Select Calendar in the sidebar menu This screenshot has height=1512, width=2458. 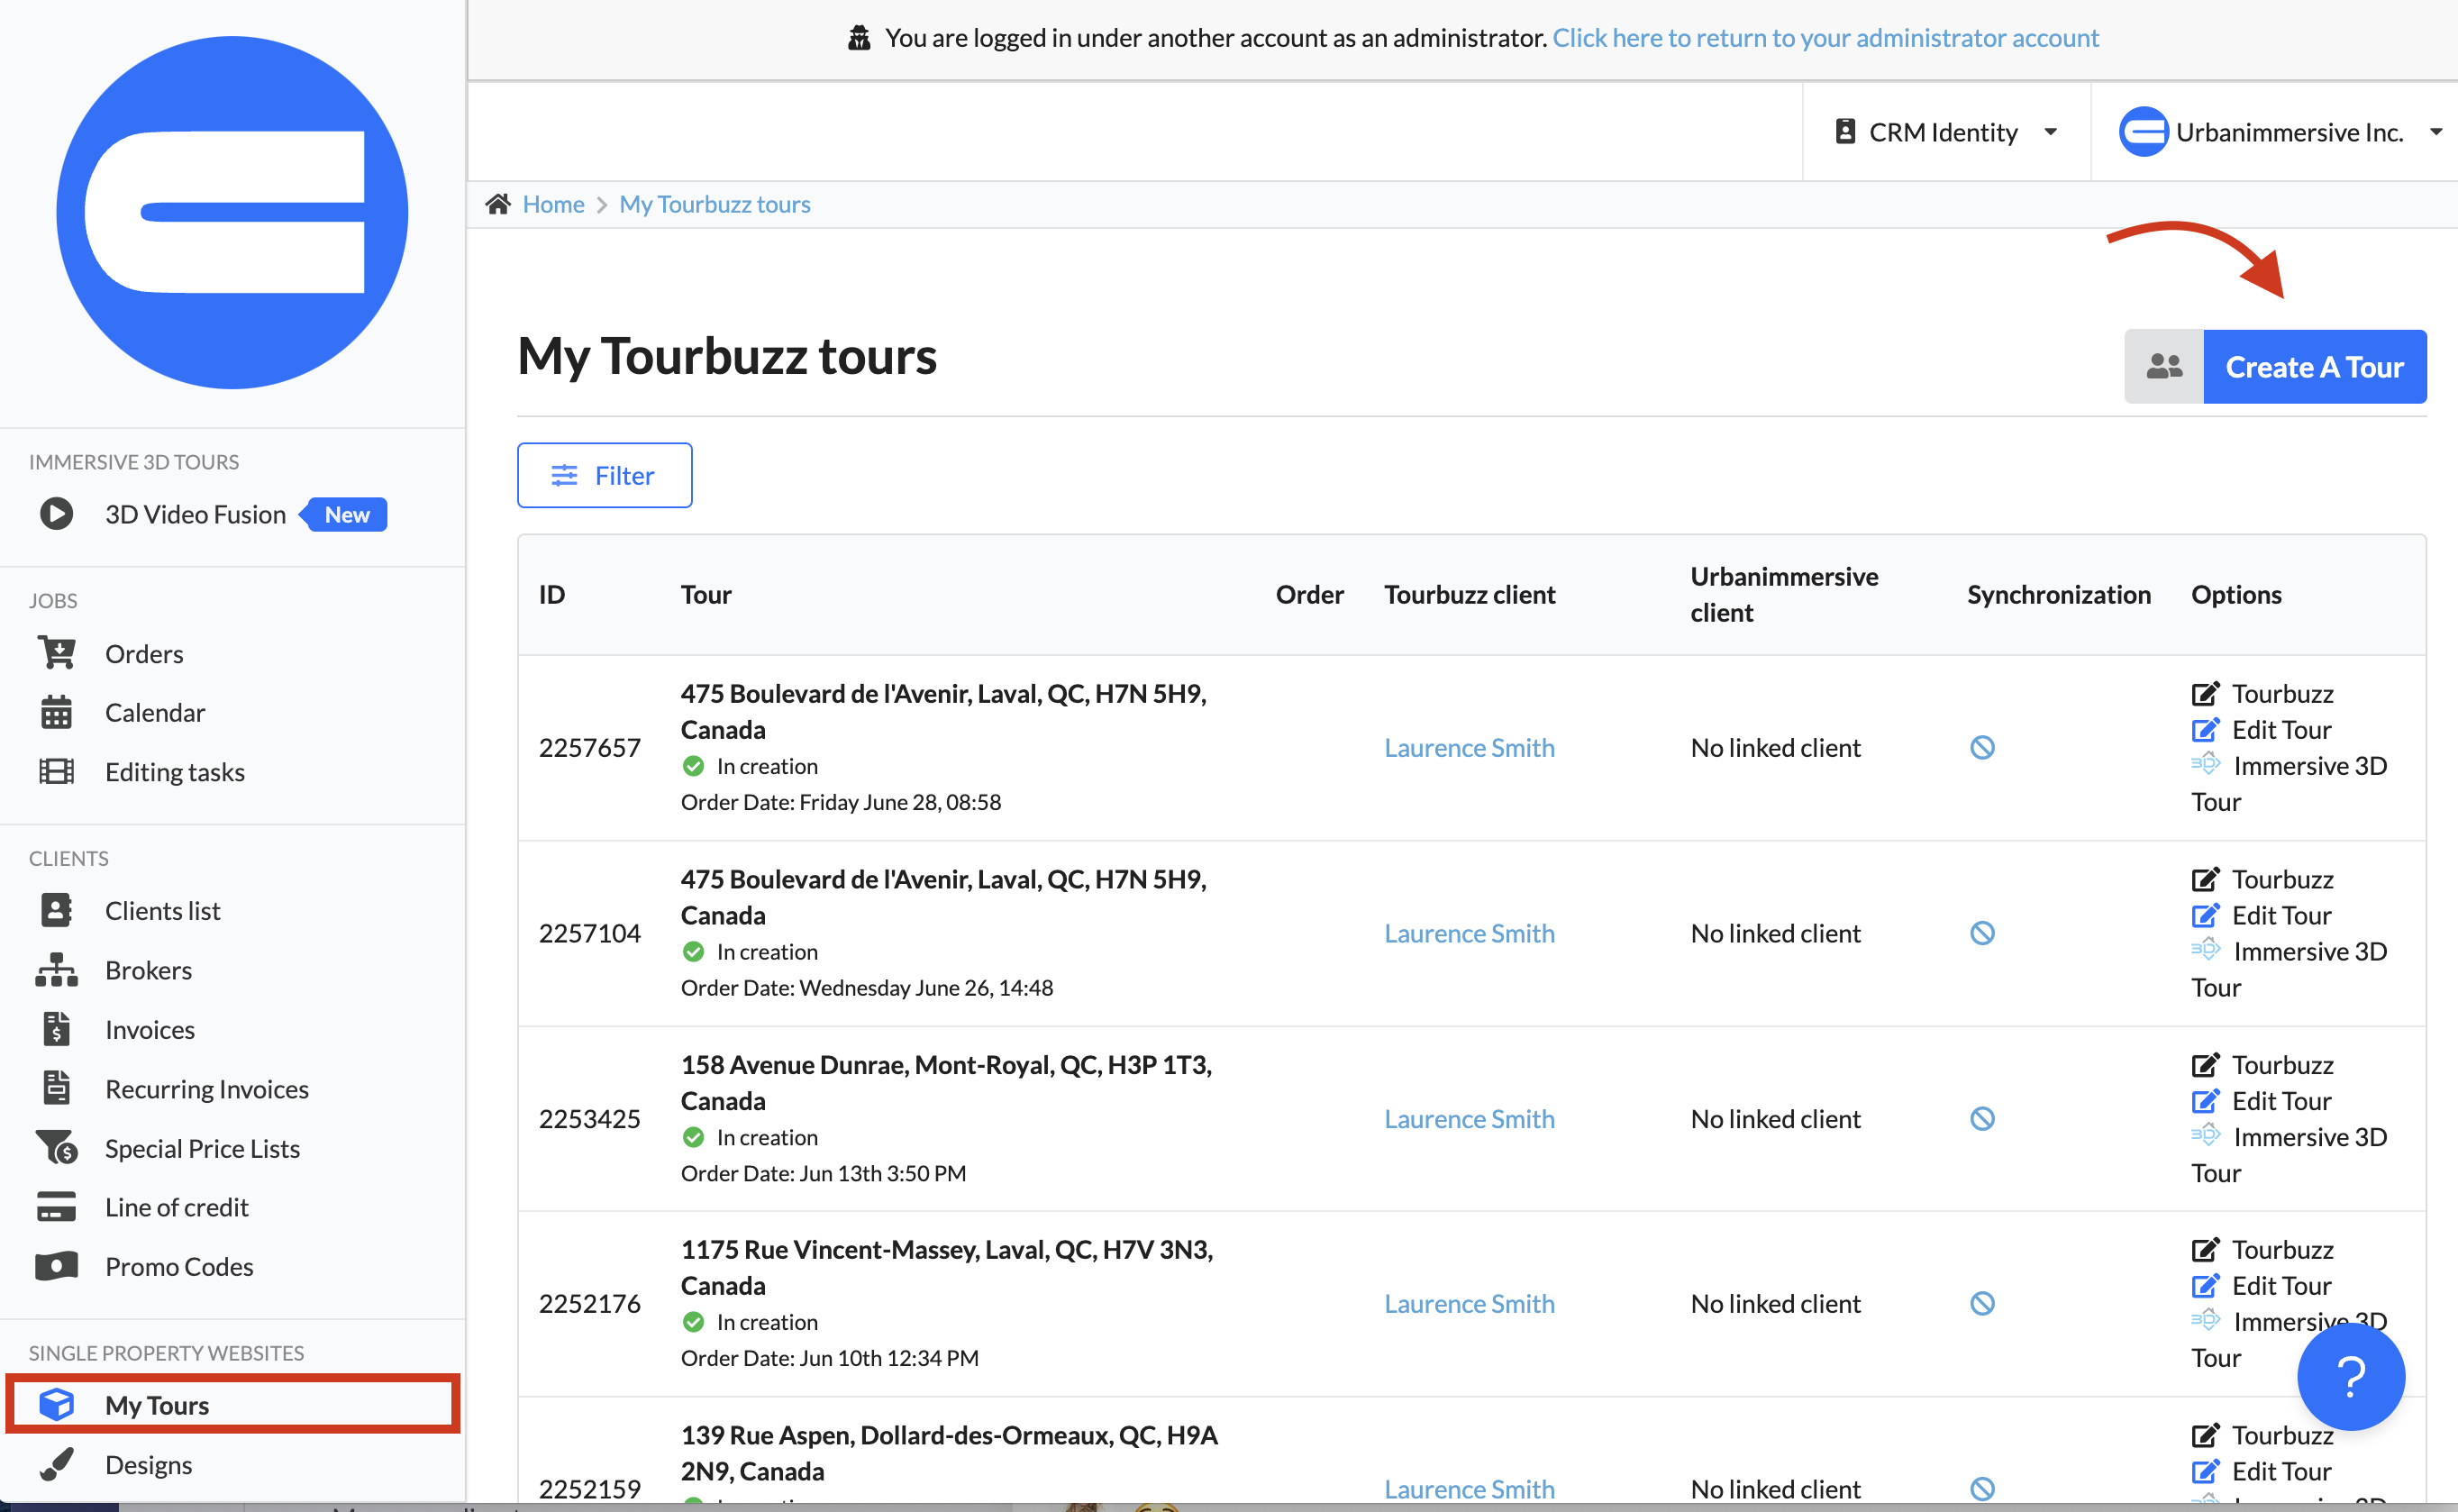tap(155, 712)
